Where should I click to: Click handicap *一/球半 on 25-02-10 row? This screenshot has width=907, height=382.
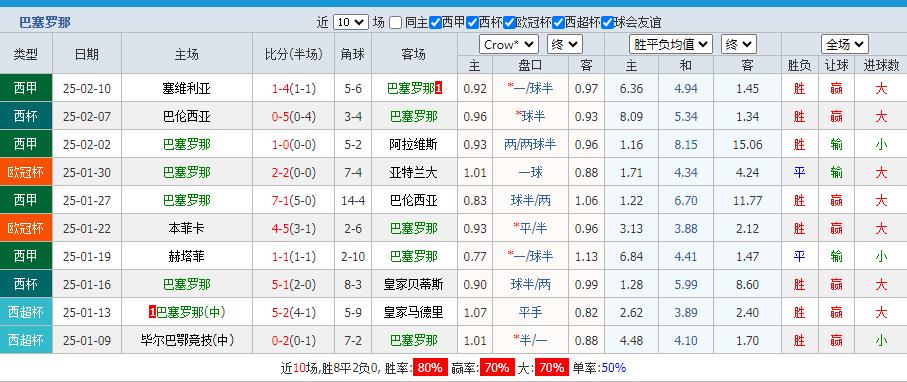click(x=530, y=89)
